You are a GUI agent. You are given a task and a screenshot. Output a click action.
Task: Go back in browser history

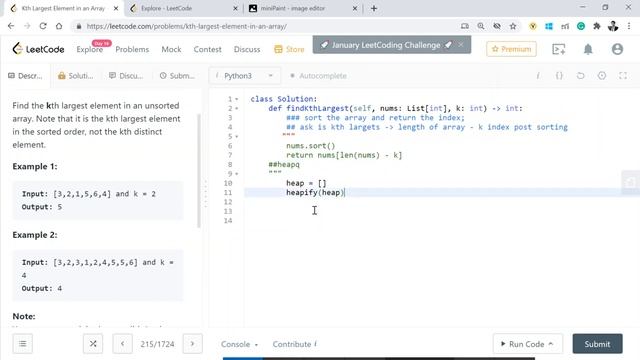(11, 26)
